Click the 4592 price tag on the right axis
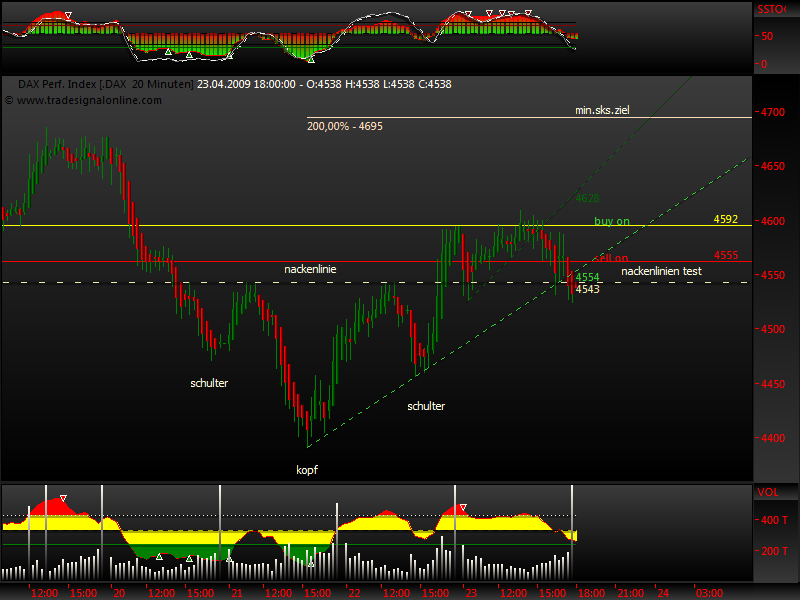 pyautogui.click(x=725, y=218)
